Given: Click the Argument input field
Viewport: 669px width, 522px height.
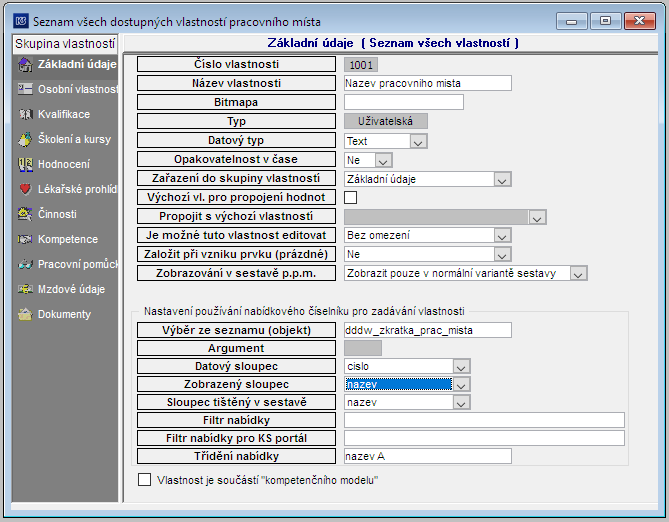Looking at the screenshot, I should point(363,348).
